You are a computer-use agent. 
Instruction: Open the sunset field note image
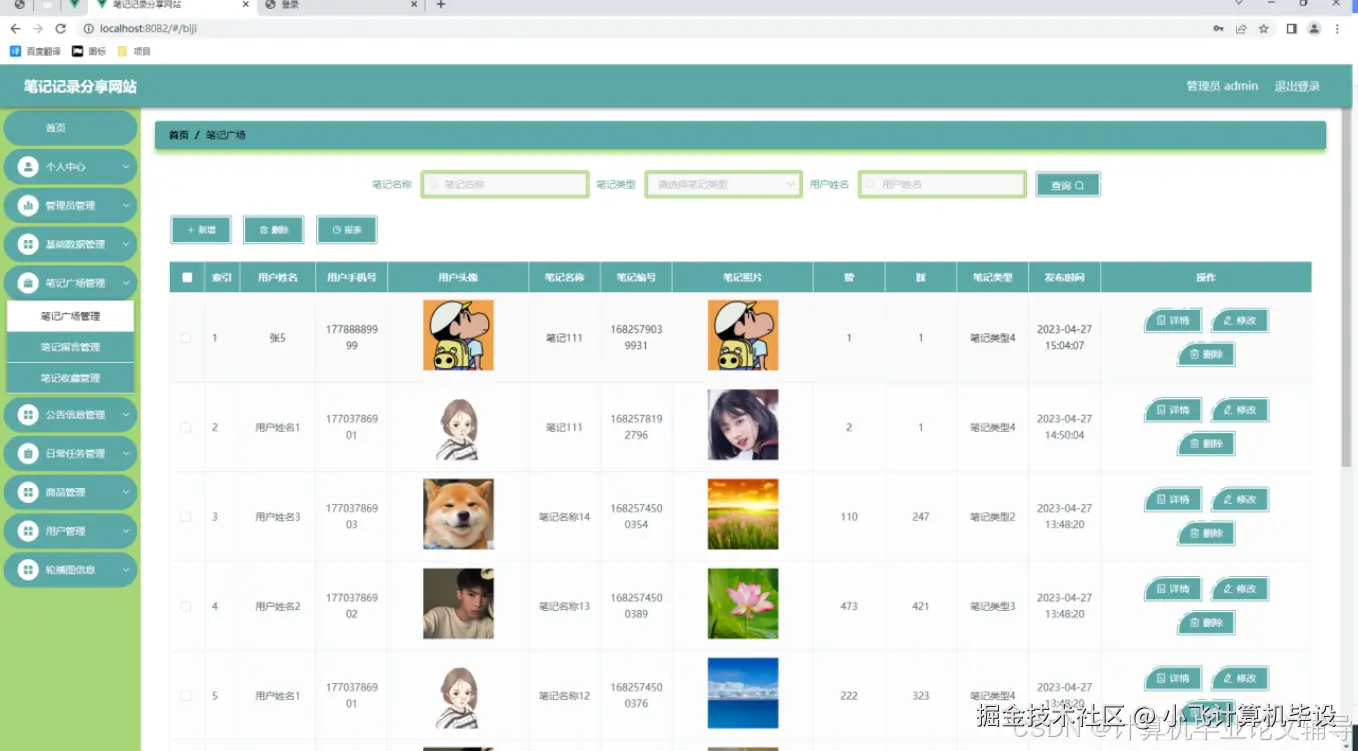pos(743,514)
